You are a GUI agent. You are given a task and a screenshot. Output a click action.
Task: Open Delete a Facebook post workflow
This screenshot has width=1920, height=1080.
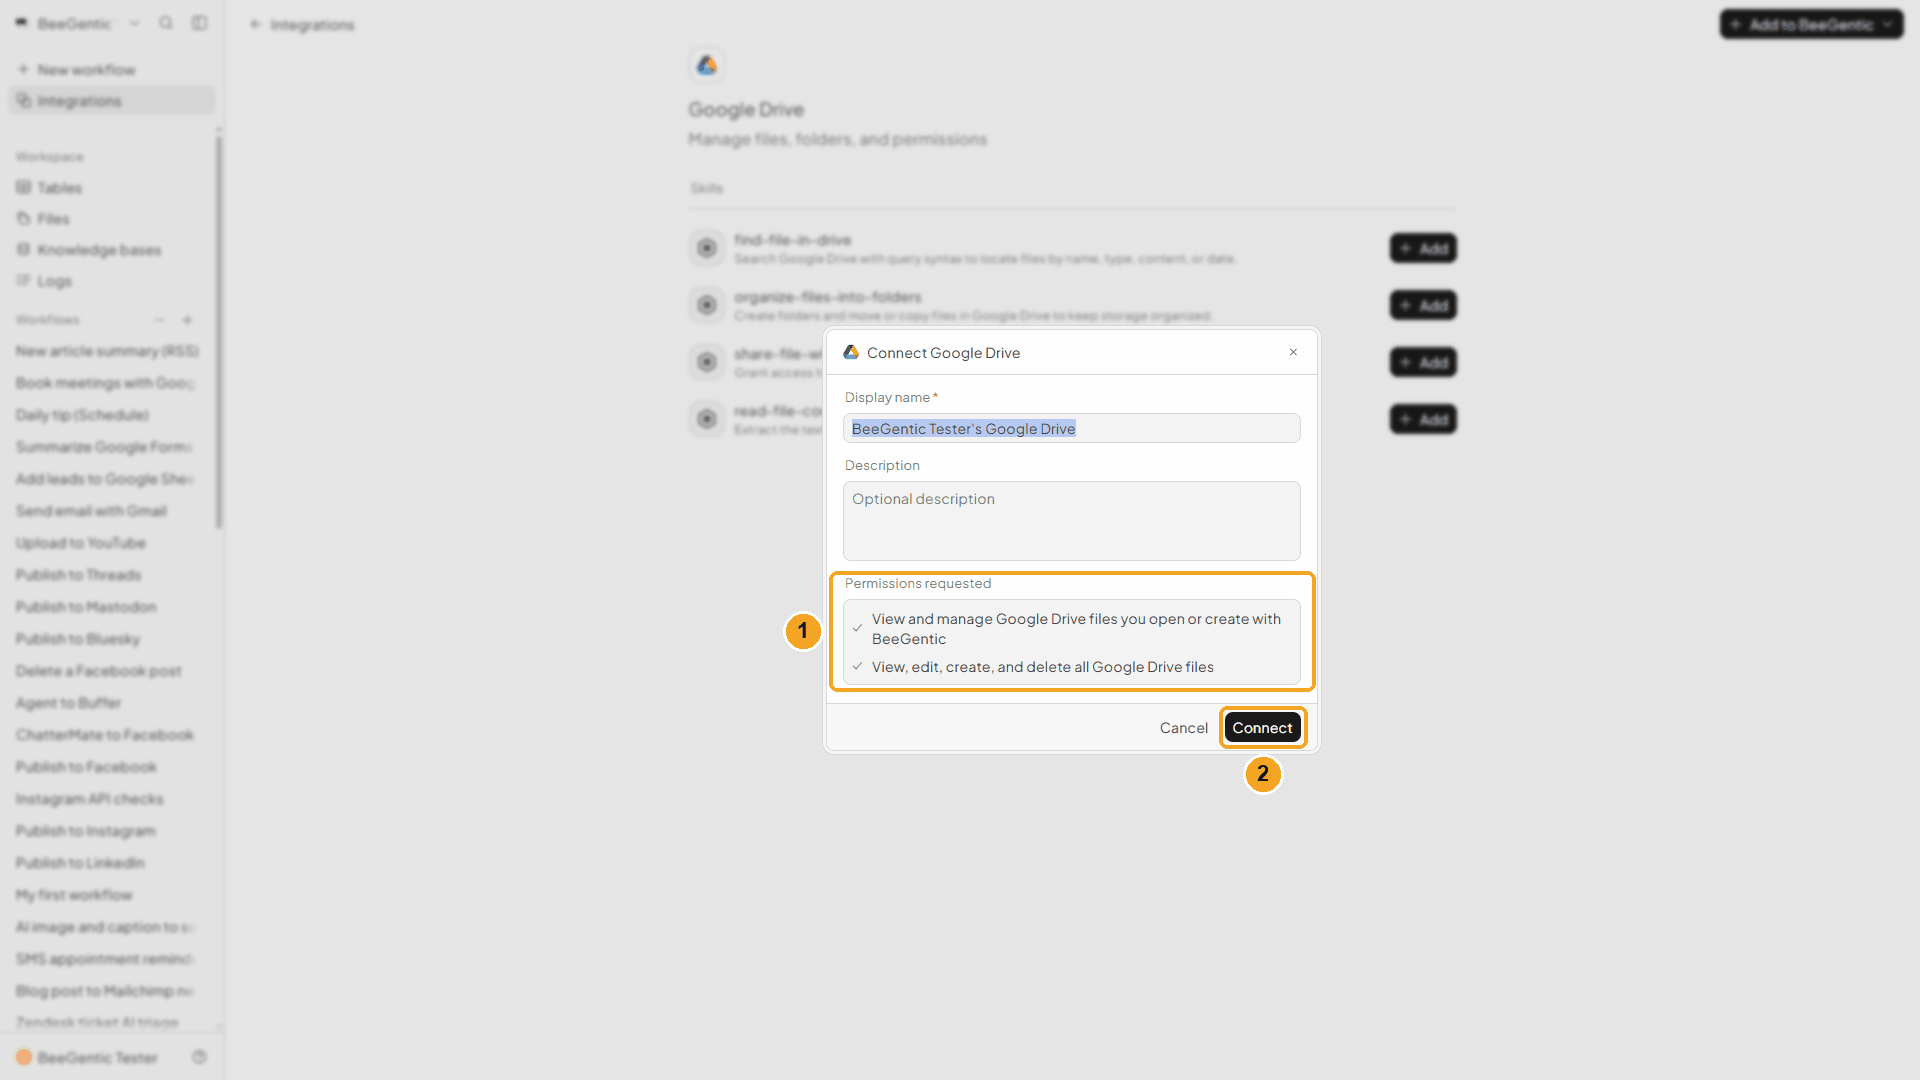click(99, 671)
